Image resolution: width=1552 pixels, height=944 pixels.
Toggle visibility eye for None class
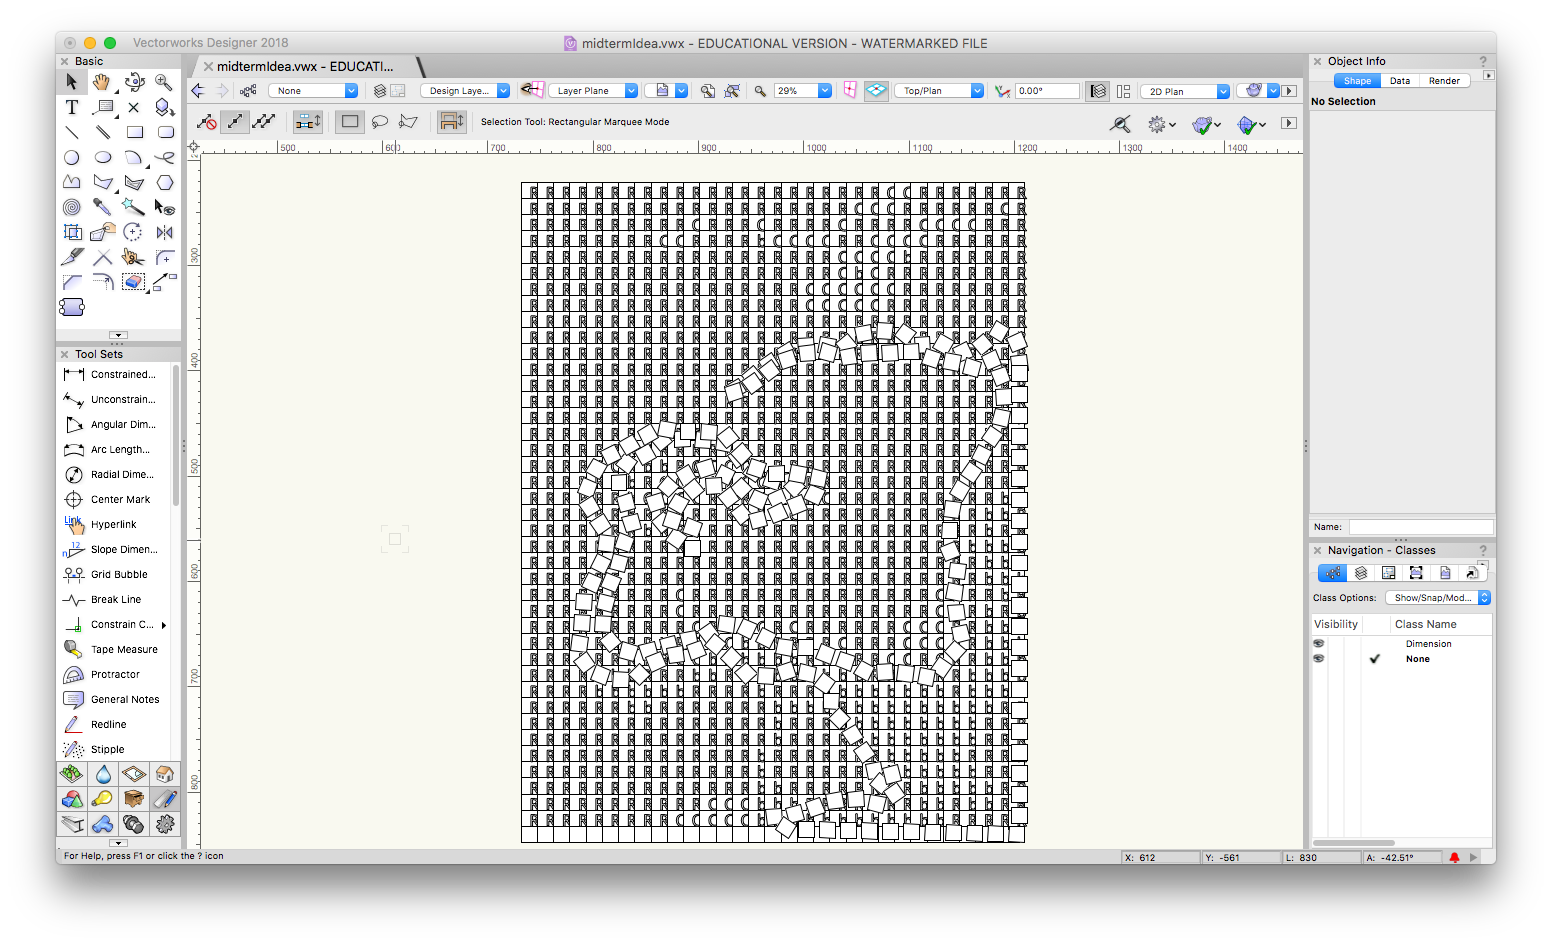[1319, 659]
